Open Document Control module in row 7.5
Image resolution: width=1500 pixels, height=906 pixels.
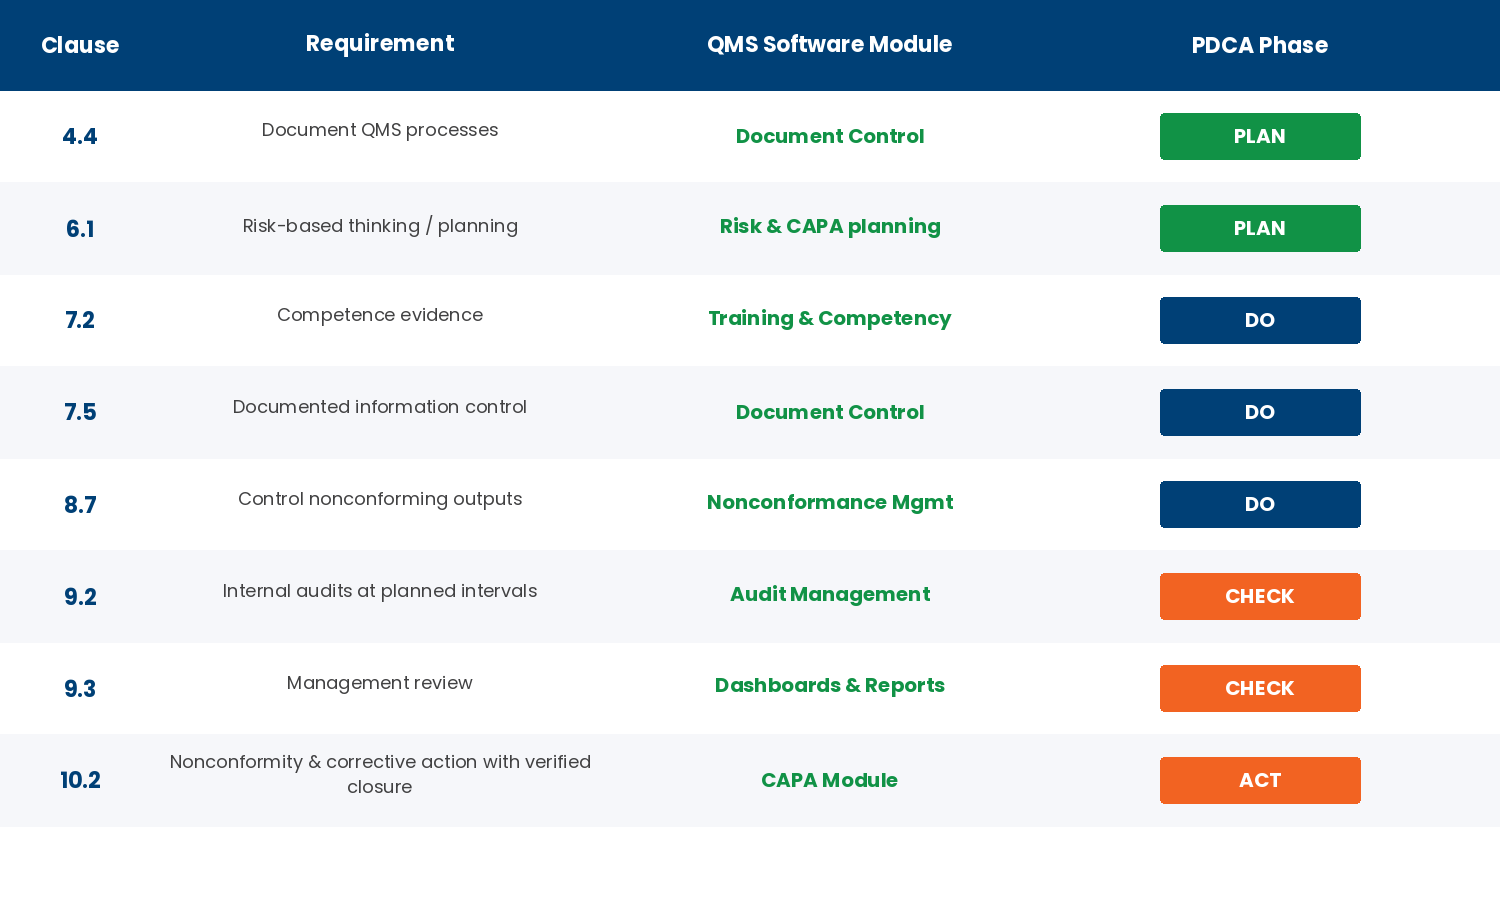[830, 412]
